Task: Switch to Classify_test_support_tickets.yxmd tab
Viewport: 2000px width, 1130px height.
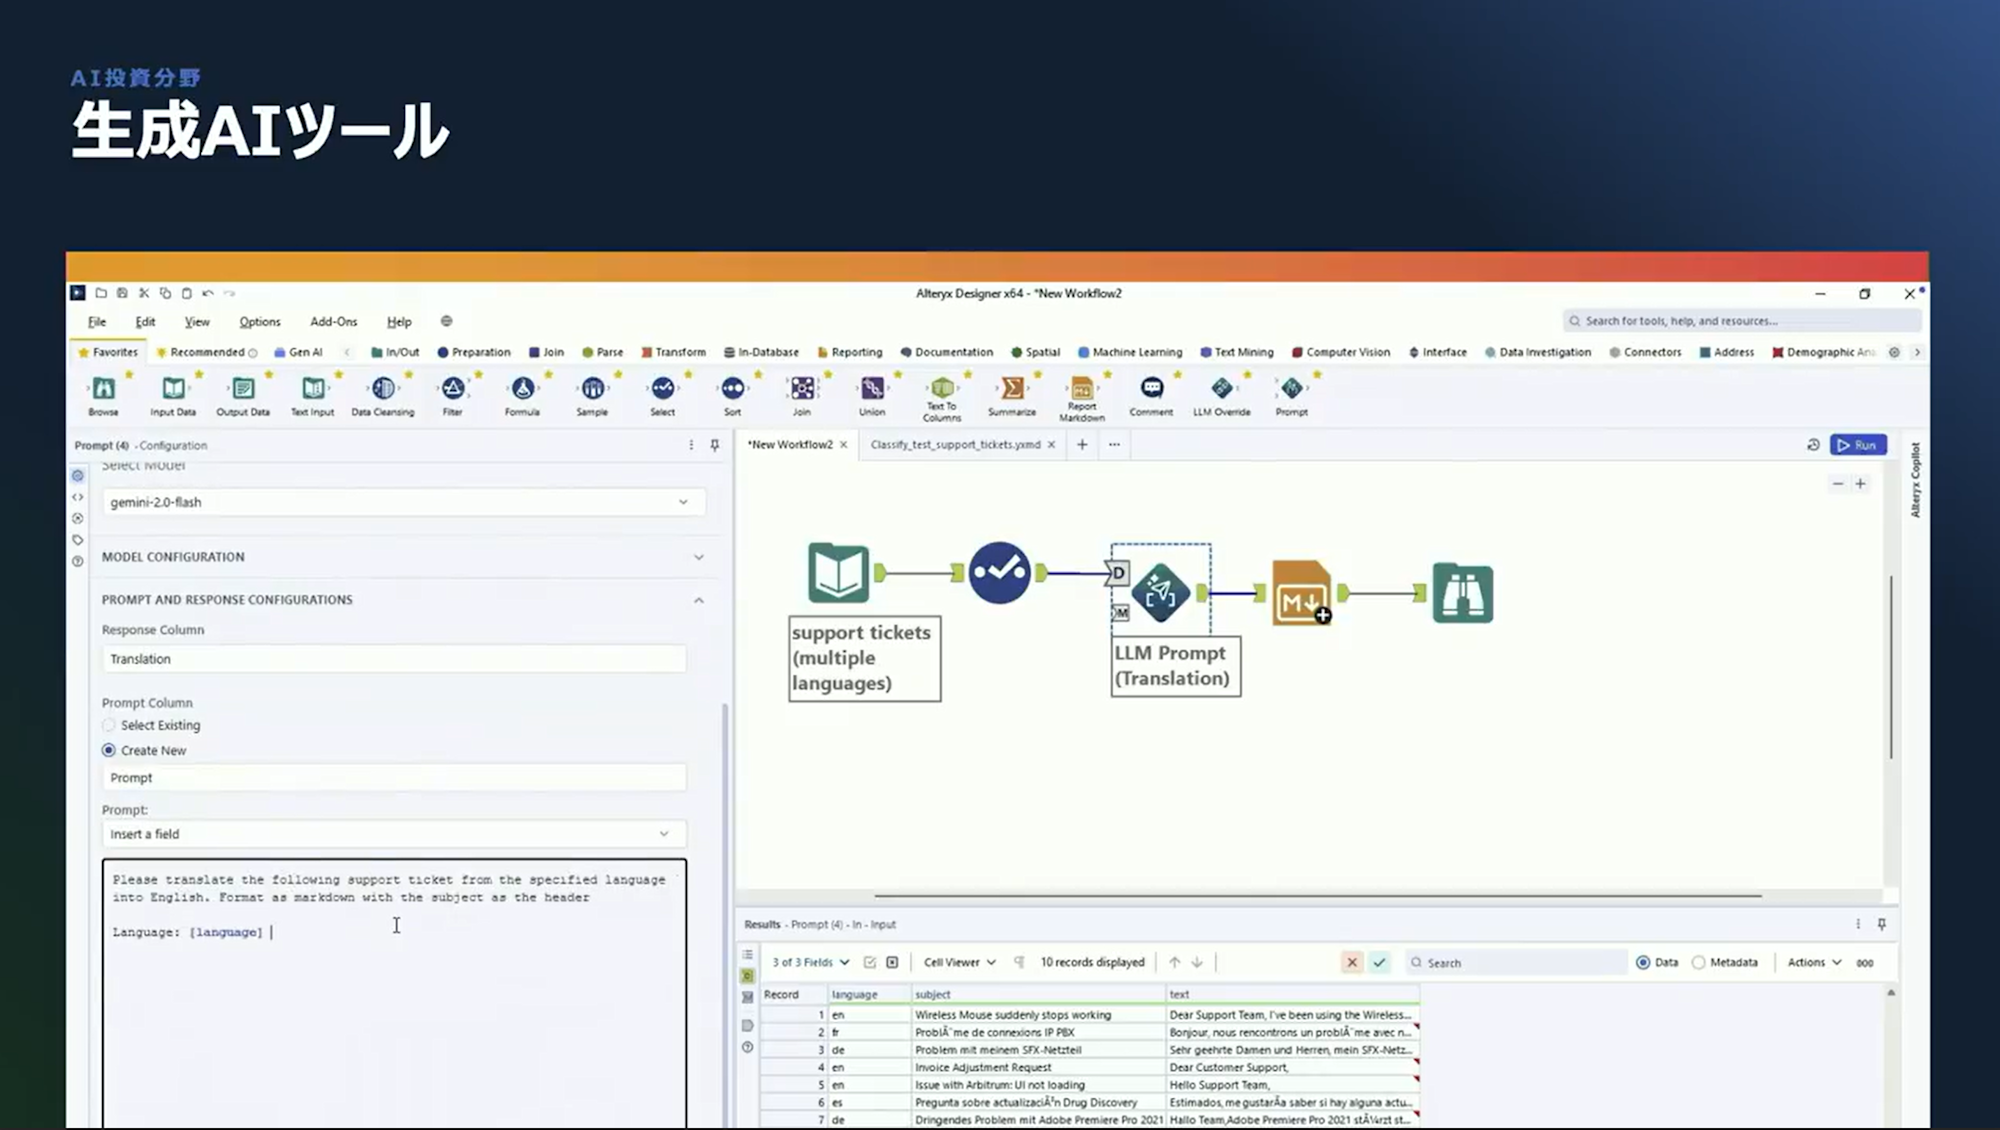Action: 955,445
